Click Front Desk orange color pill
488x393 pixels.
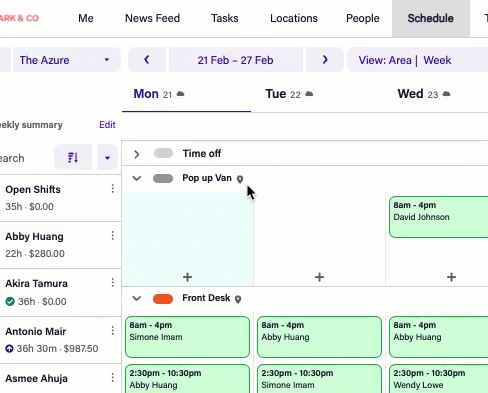(x=163, y=299)
